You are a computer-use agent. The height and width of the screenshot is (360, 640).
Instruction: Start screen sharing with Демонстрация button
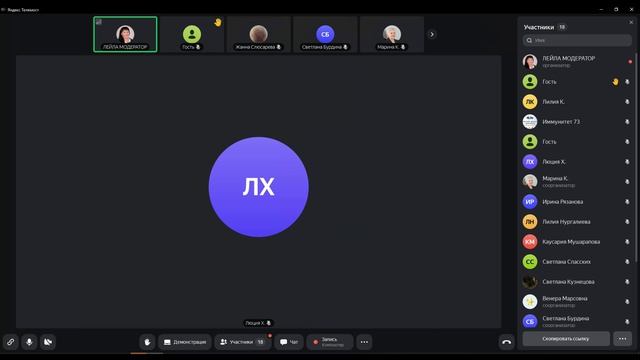pyautogui.click(x=185, y=342)
